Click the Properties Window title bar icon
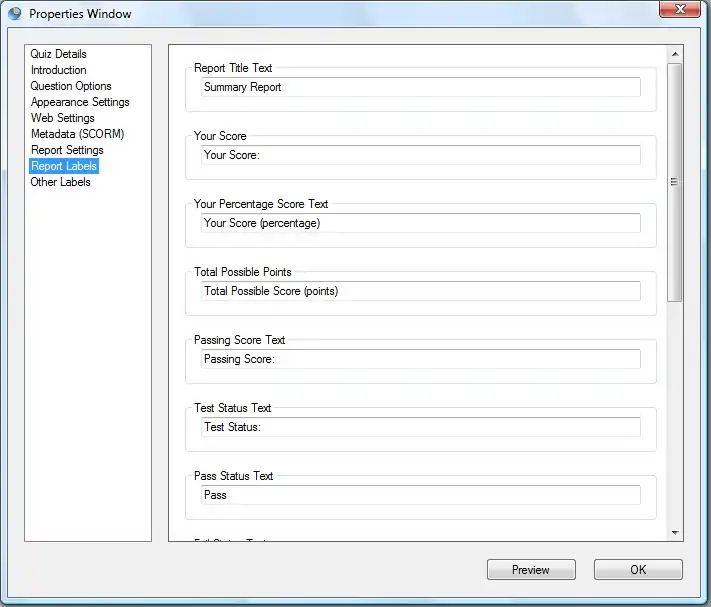 pos(15,14)
